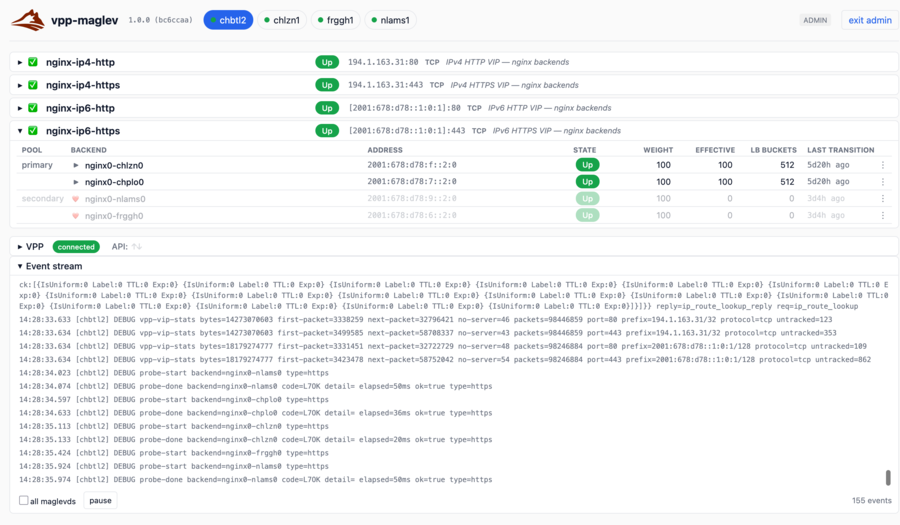Expand the nginx-ip6-http frontend row
900x525 pixels.
20,108
